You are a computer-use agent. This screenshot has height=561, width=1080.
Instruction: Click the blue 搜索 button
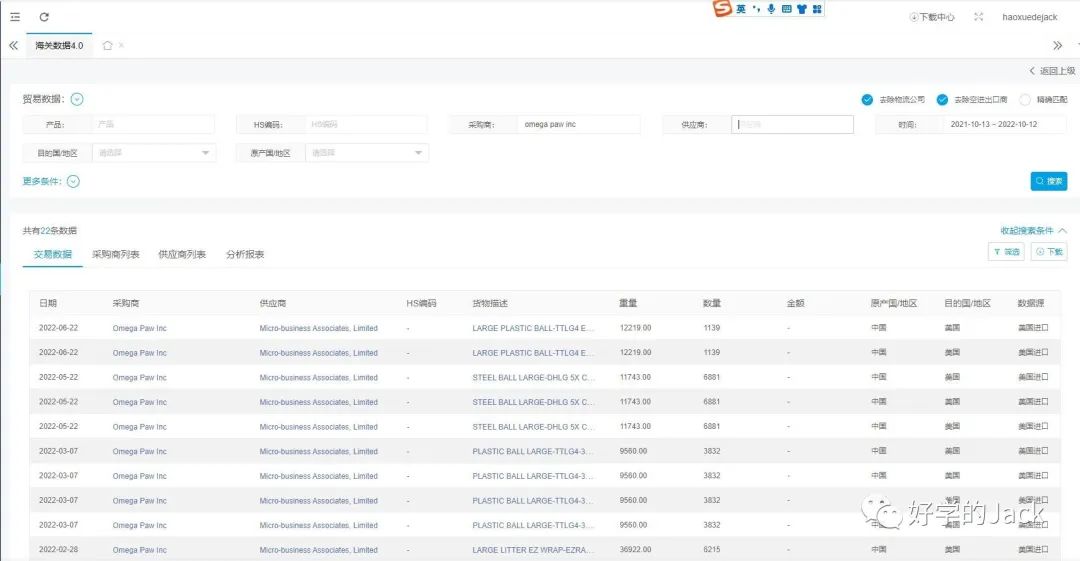(x=1048, y=181)
